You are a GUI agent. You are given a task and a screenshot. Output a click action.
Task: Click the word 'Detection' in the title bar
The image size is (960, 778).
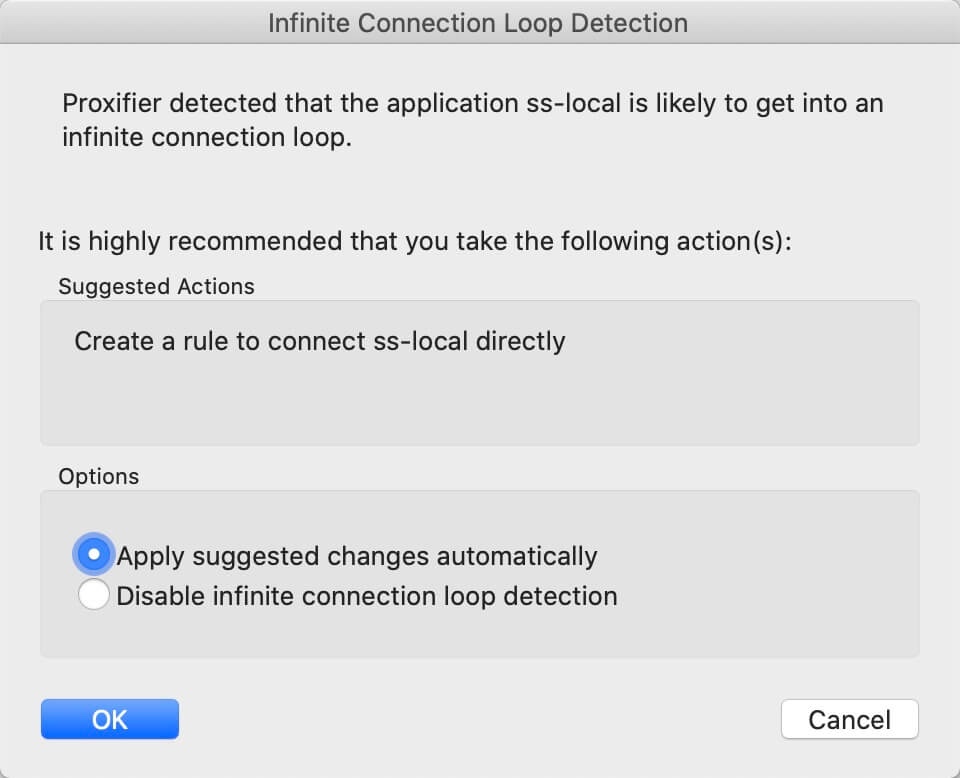pos(633,23)
